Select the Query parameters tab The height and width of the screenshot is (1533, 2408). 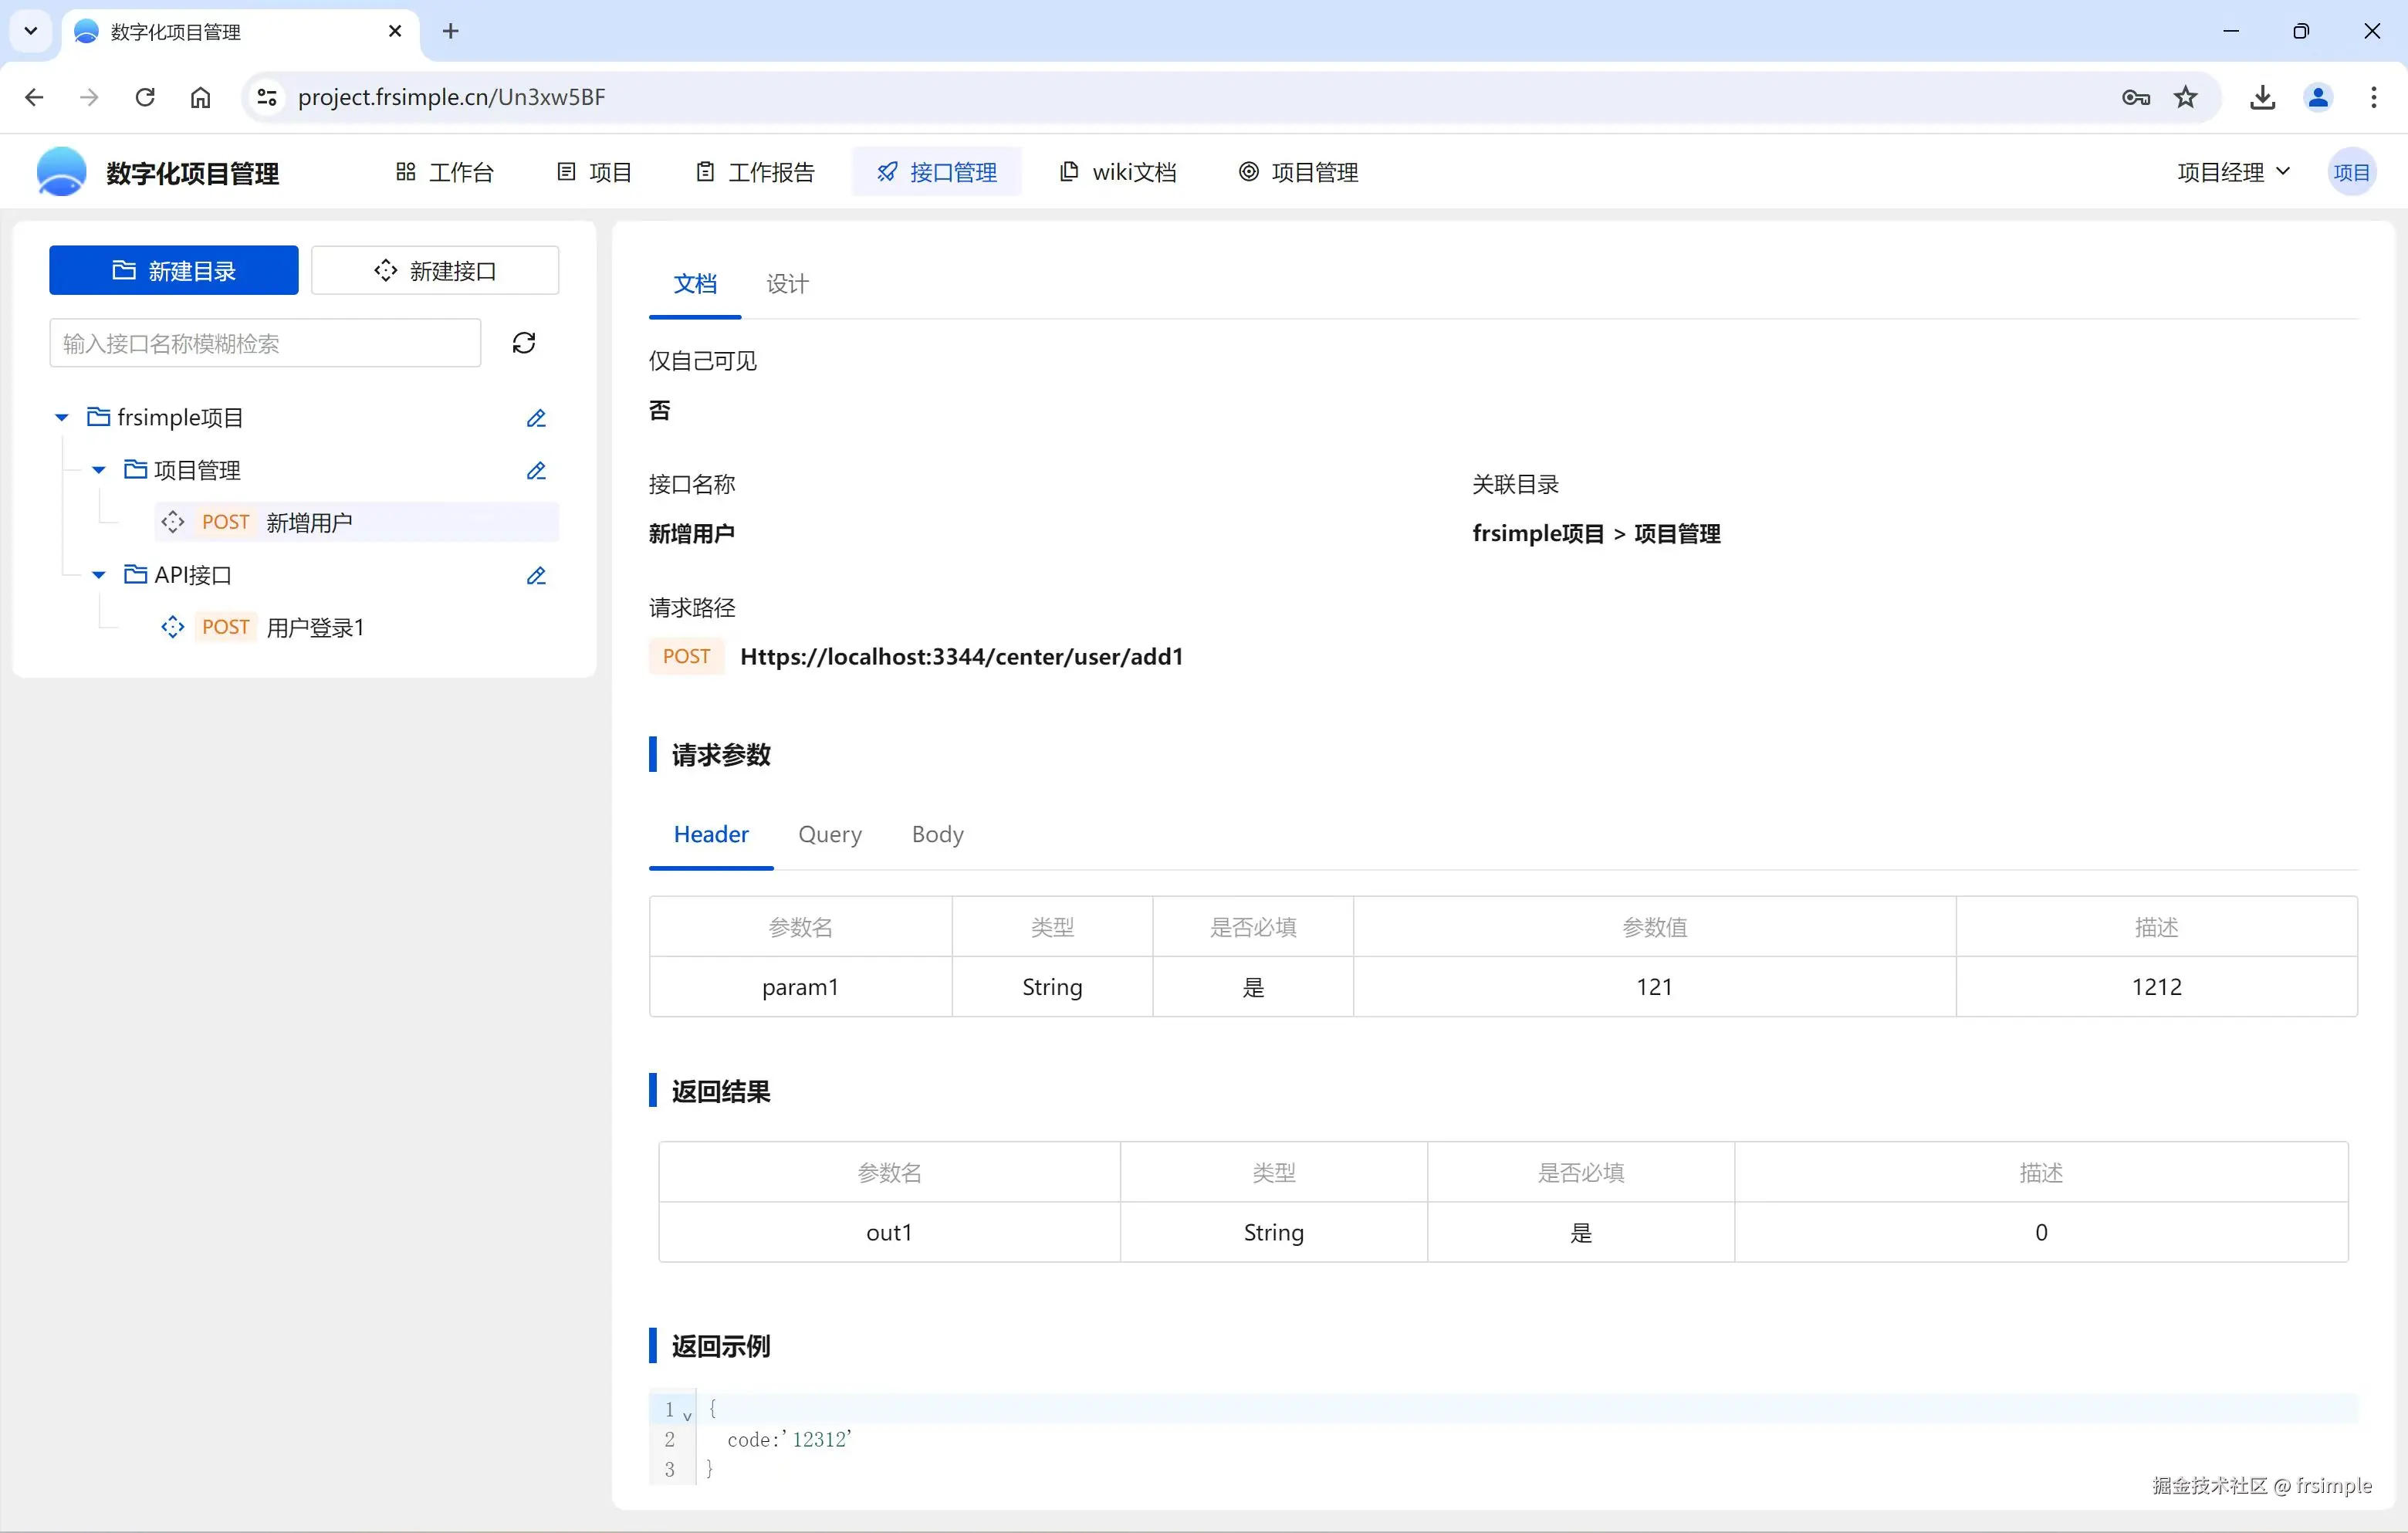tap(830, 834)
